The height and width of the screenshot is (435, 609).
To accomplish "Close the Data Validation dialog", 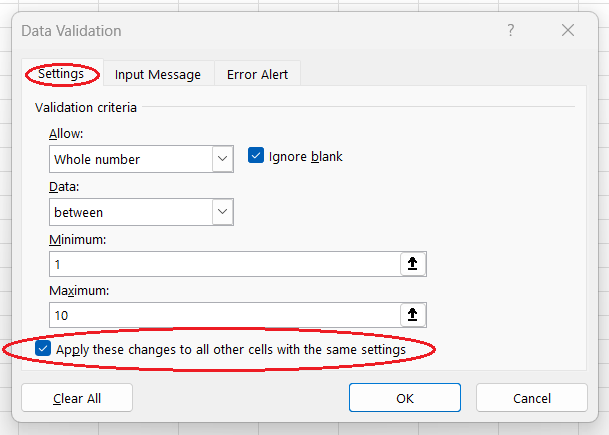I will (567, 31).
